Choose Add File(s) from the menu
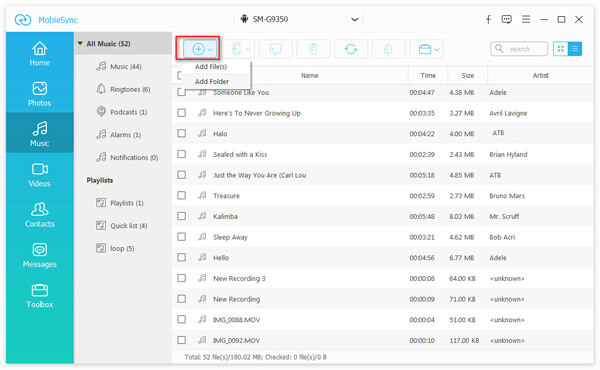This screenshot has height=370, width=600. point(211,67)
